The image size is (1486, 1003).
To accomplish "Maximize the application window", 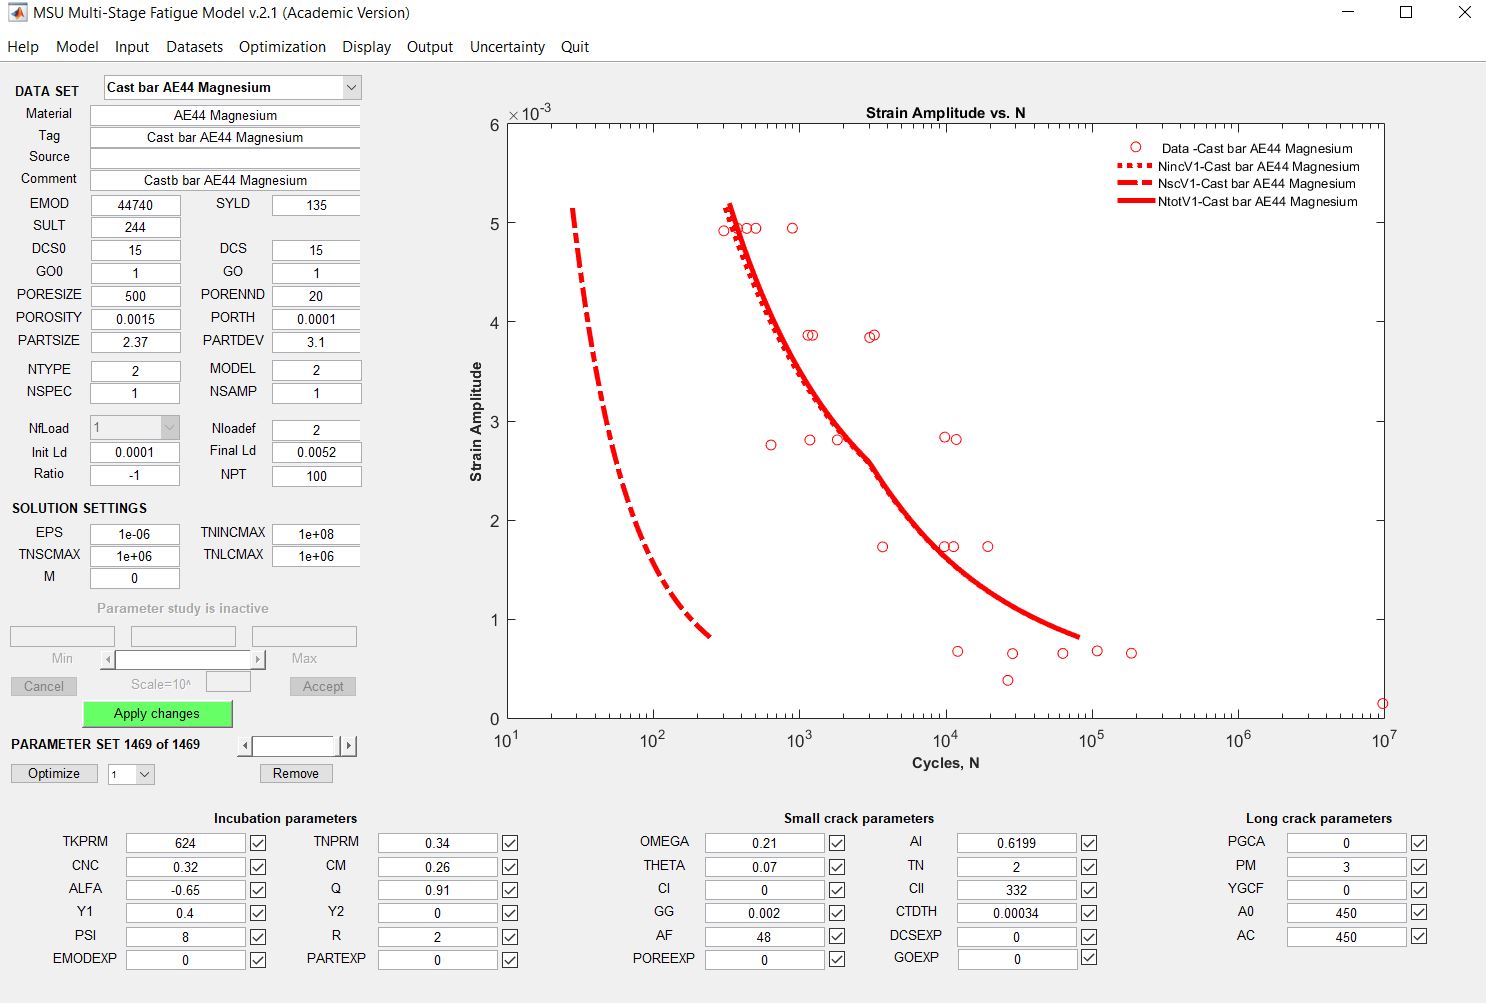I will [x=1405, y=13].
